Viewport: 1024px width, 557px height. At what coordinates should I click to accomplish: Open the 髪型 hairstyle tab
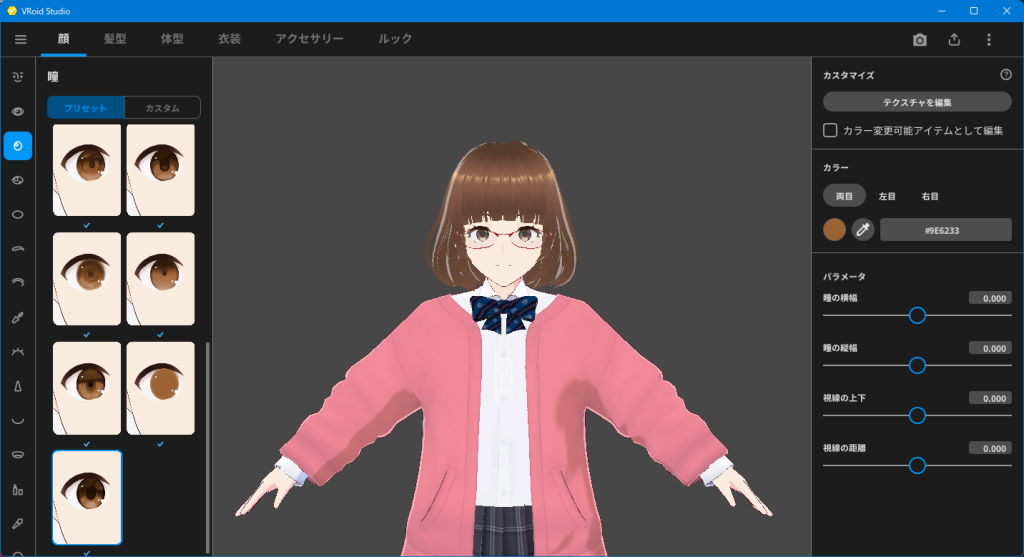115,39
